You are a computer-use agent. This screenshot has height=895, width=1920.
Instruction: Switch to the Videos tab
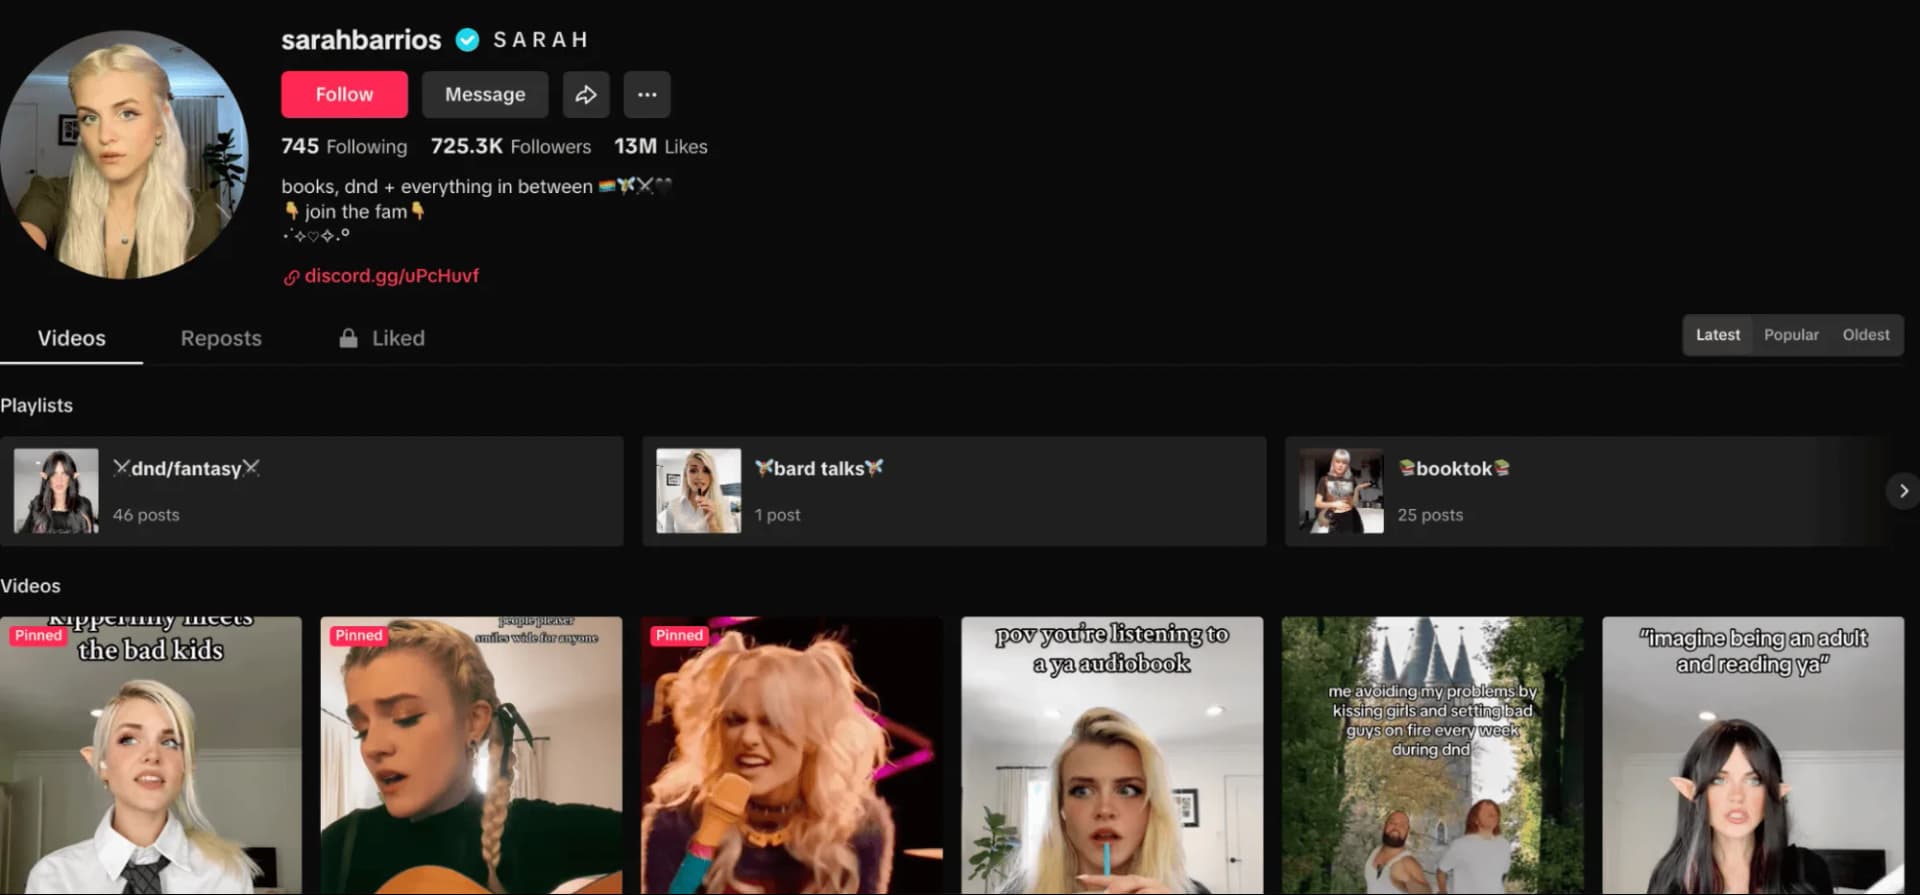coord(71,338)
